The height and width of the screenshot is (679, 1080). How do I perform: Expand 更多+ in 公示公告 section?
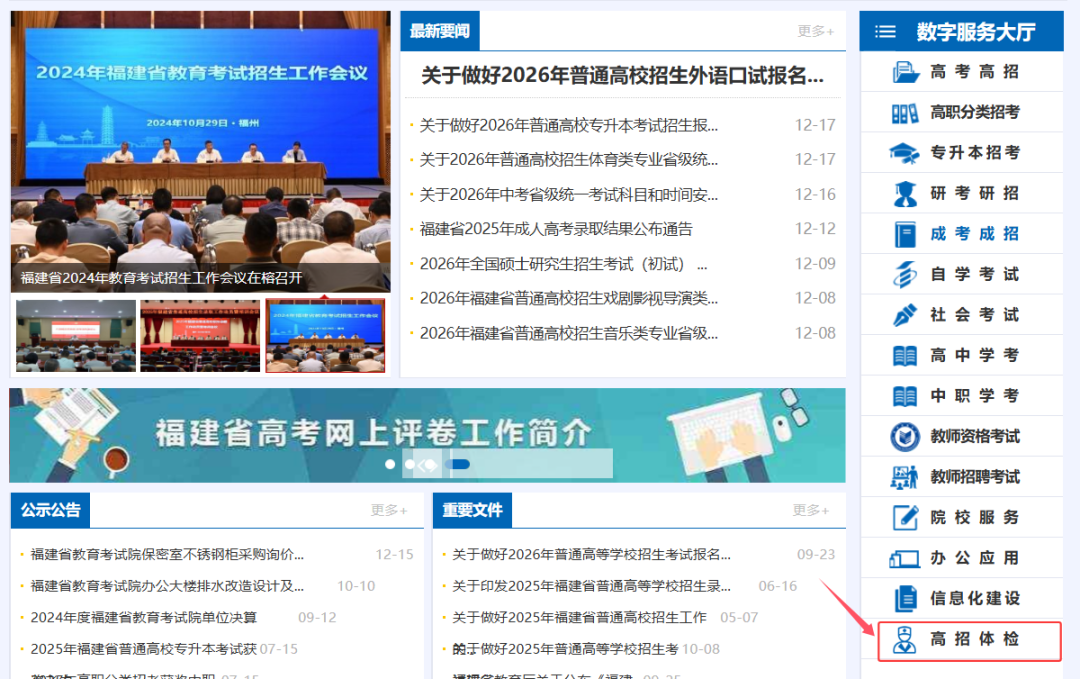coord(388,510)
